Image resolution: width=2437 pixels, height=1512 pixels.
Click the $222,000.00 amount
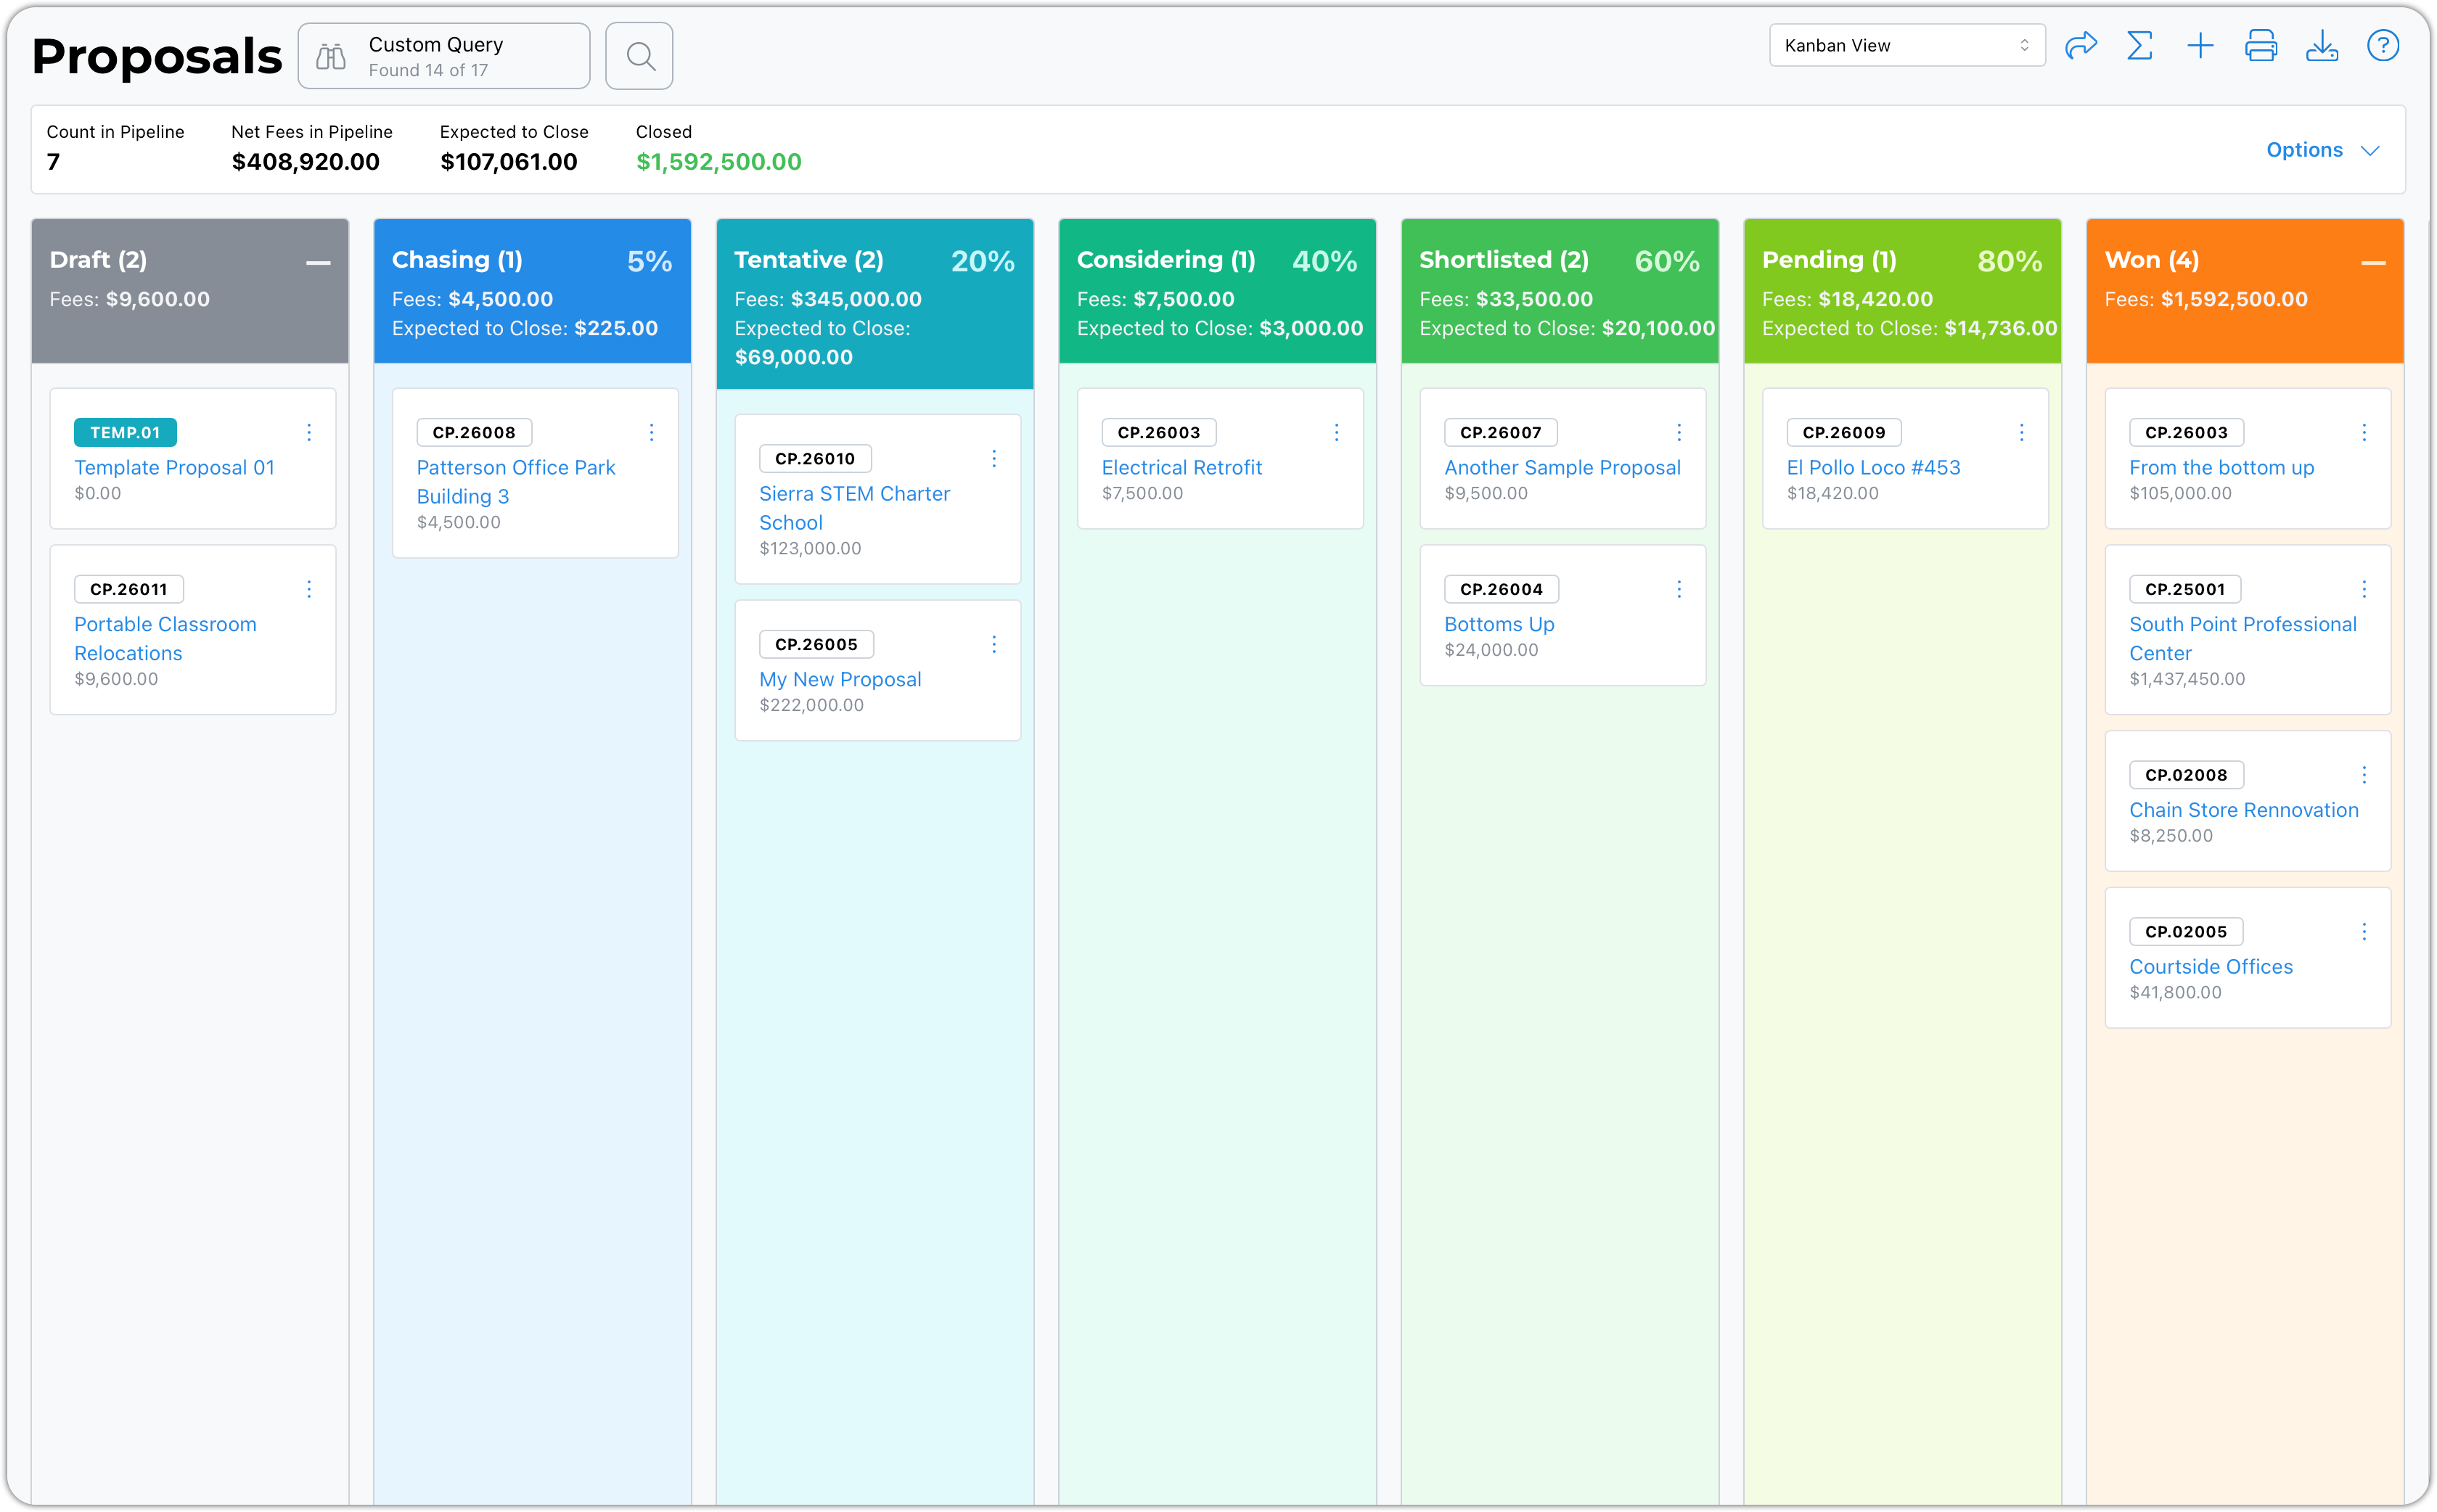pyautogui.click(x=811, y=705)
